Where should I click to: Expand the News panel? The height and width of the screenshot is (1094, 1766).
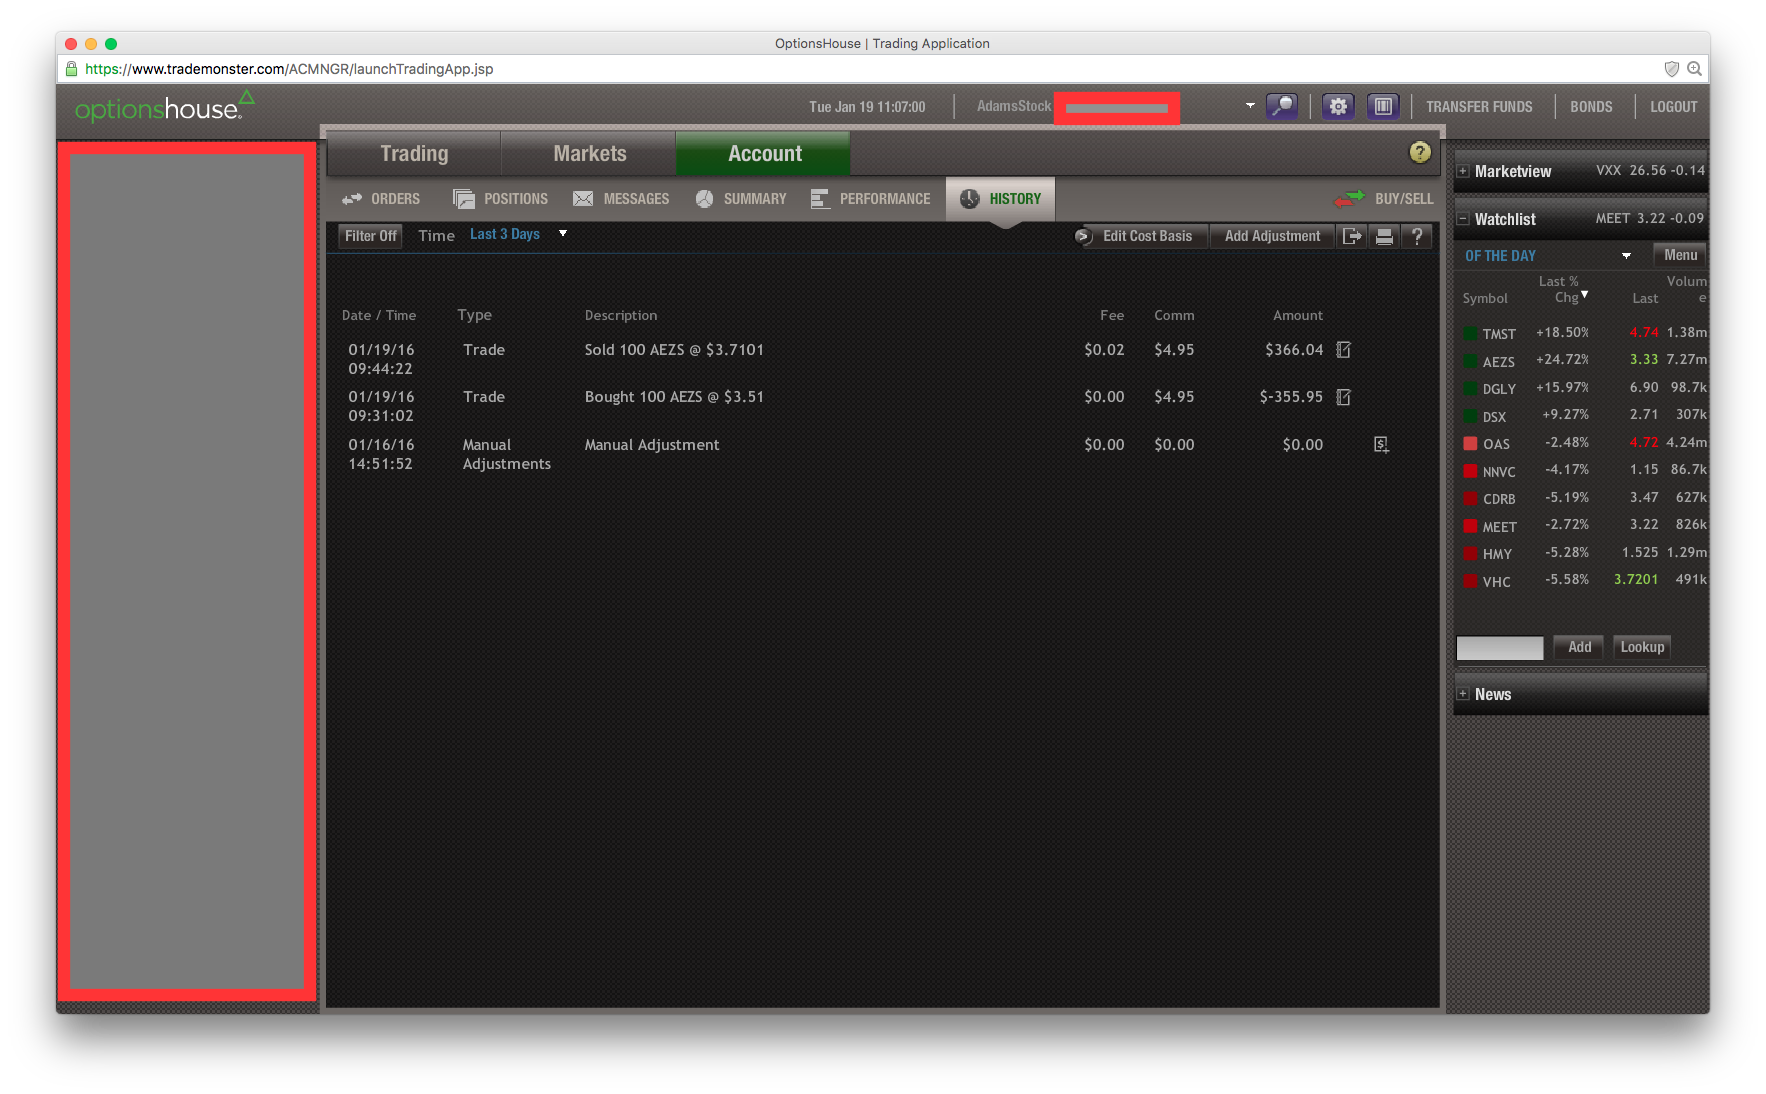click(1463, 694)
